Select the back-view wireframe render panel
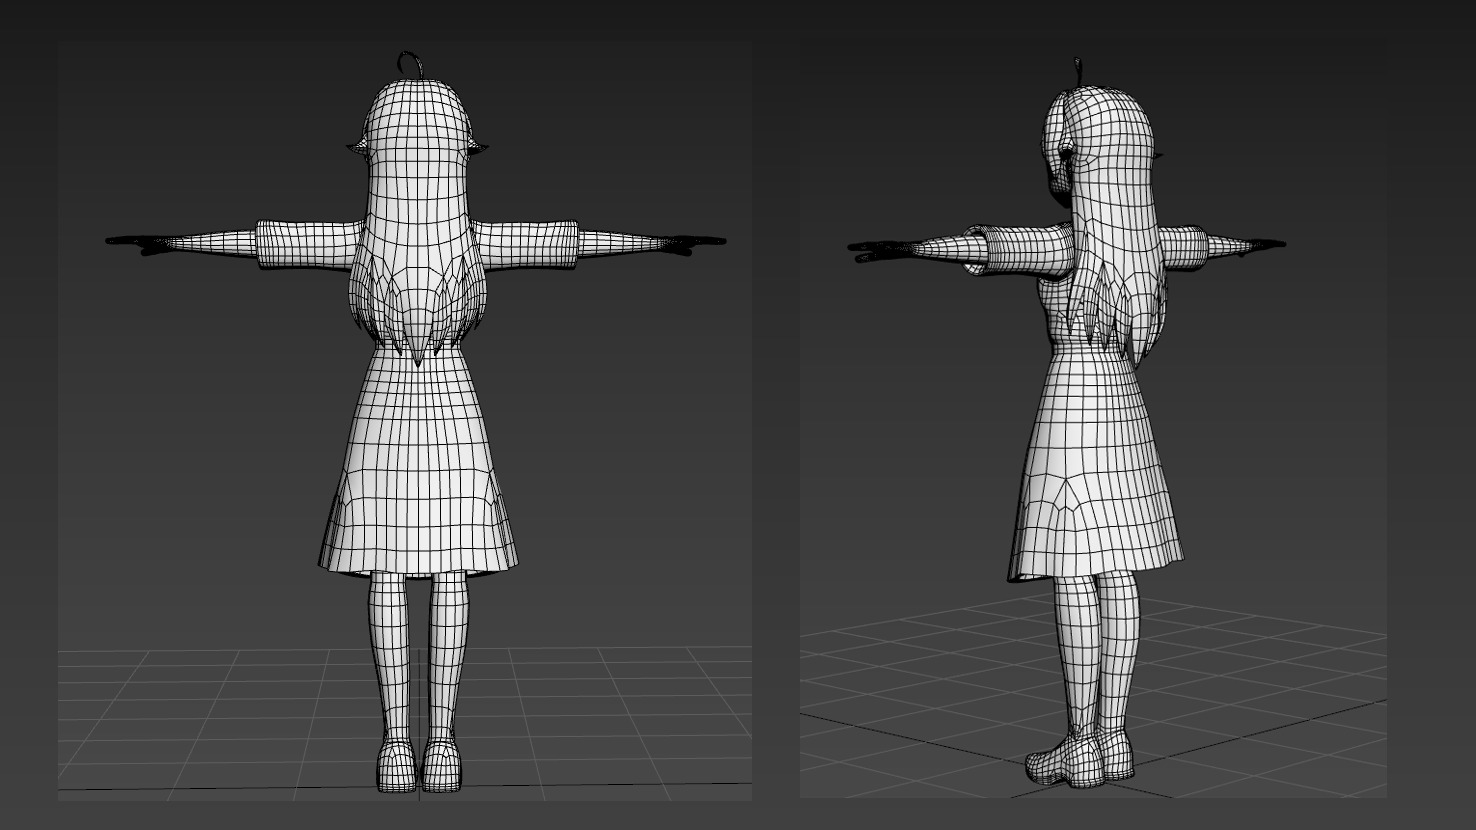 coord(404,421)
